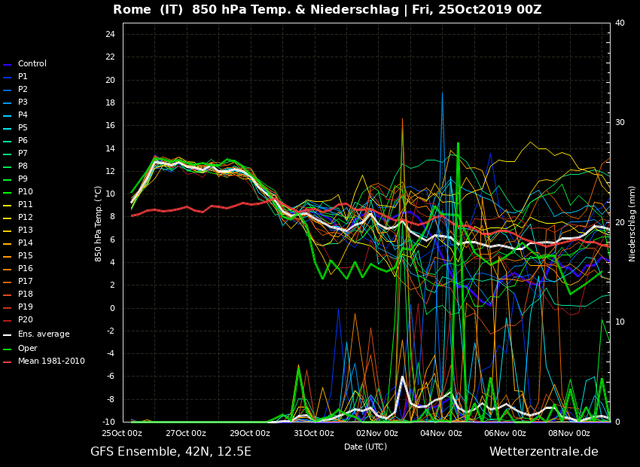
Task: Click the -10 temperature axis value
Action: tap(109, 422)
